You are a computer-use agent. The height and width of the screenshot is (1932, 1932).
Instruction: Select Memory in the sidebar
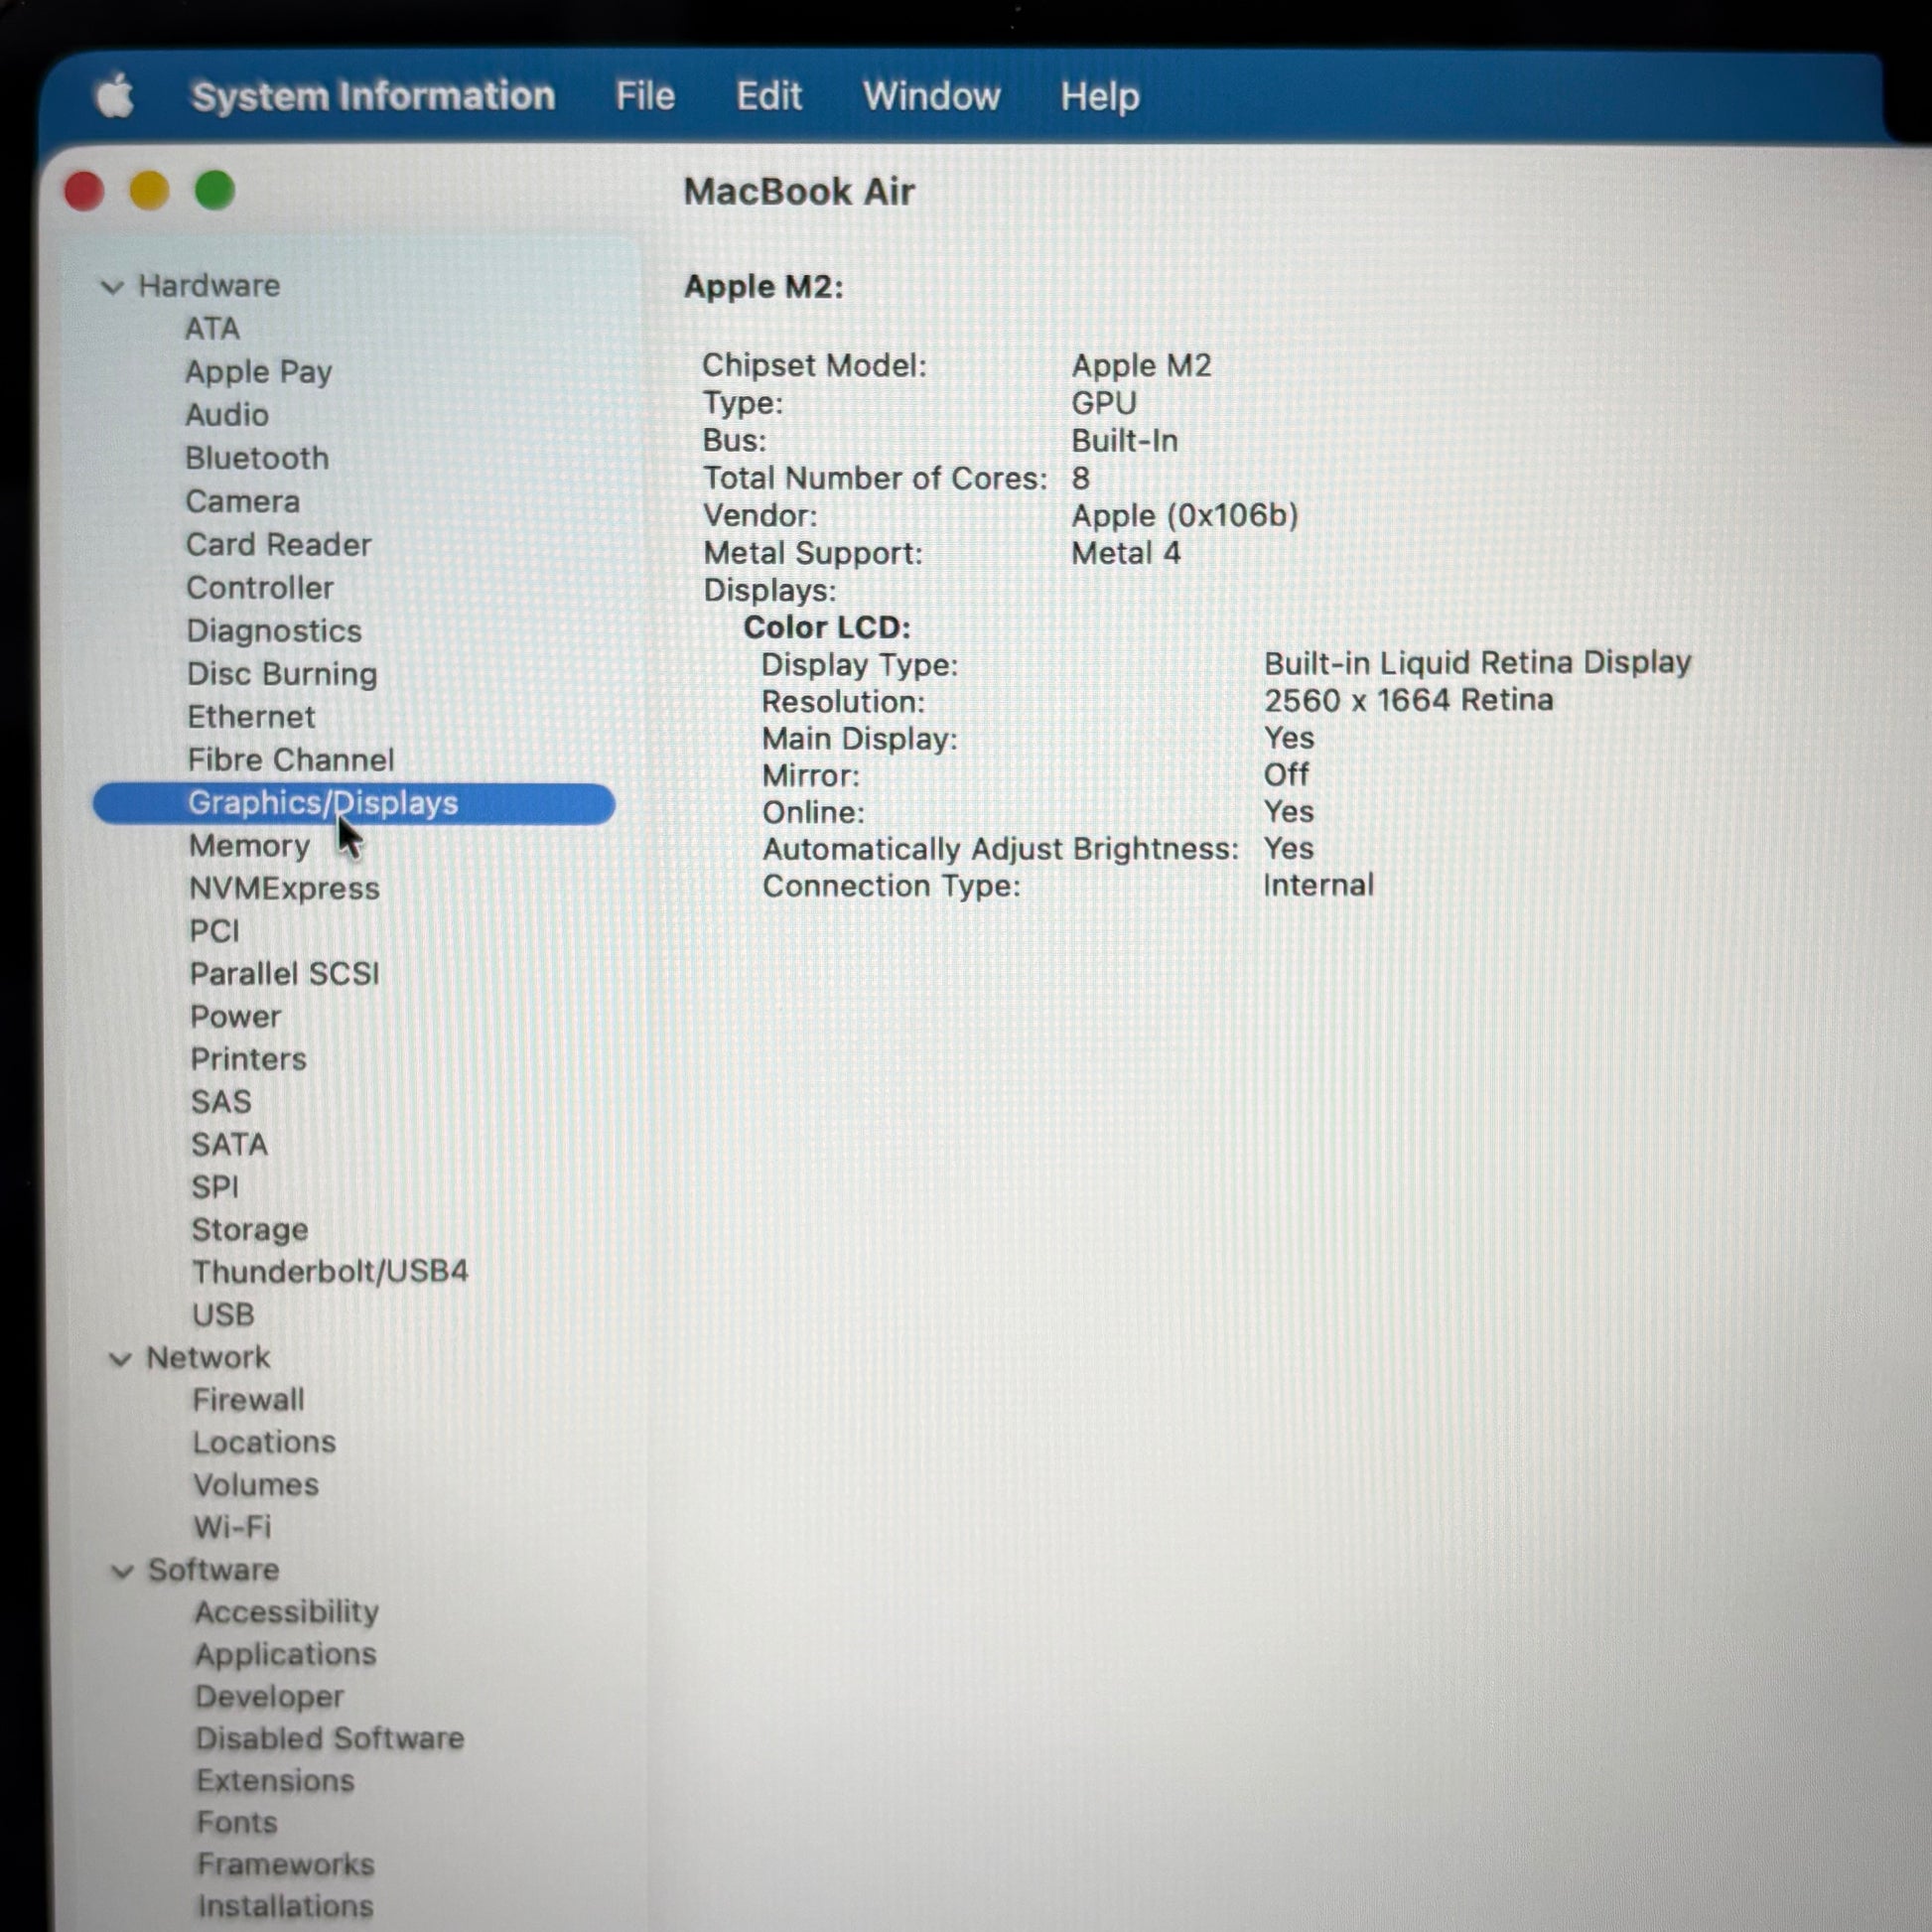tap(249, 846)
